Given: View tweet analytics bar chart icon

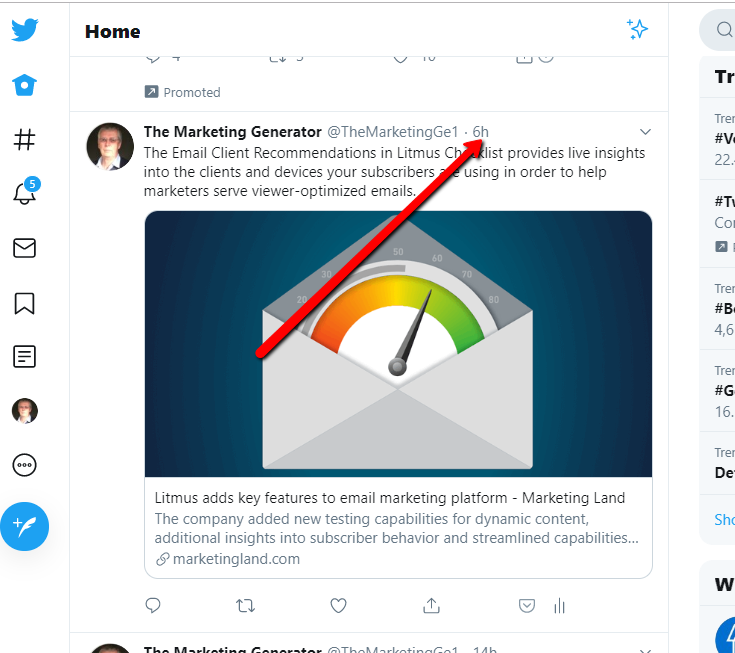Looking at the screenshot, I should [x=559, y=606].
